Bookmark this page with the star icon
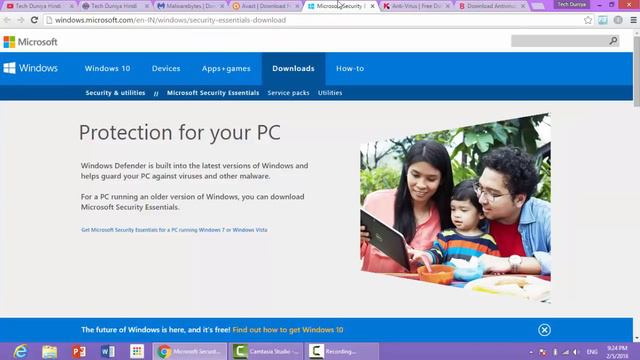The image size is (640, 360). point(588,20)
